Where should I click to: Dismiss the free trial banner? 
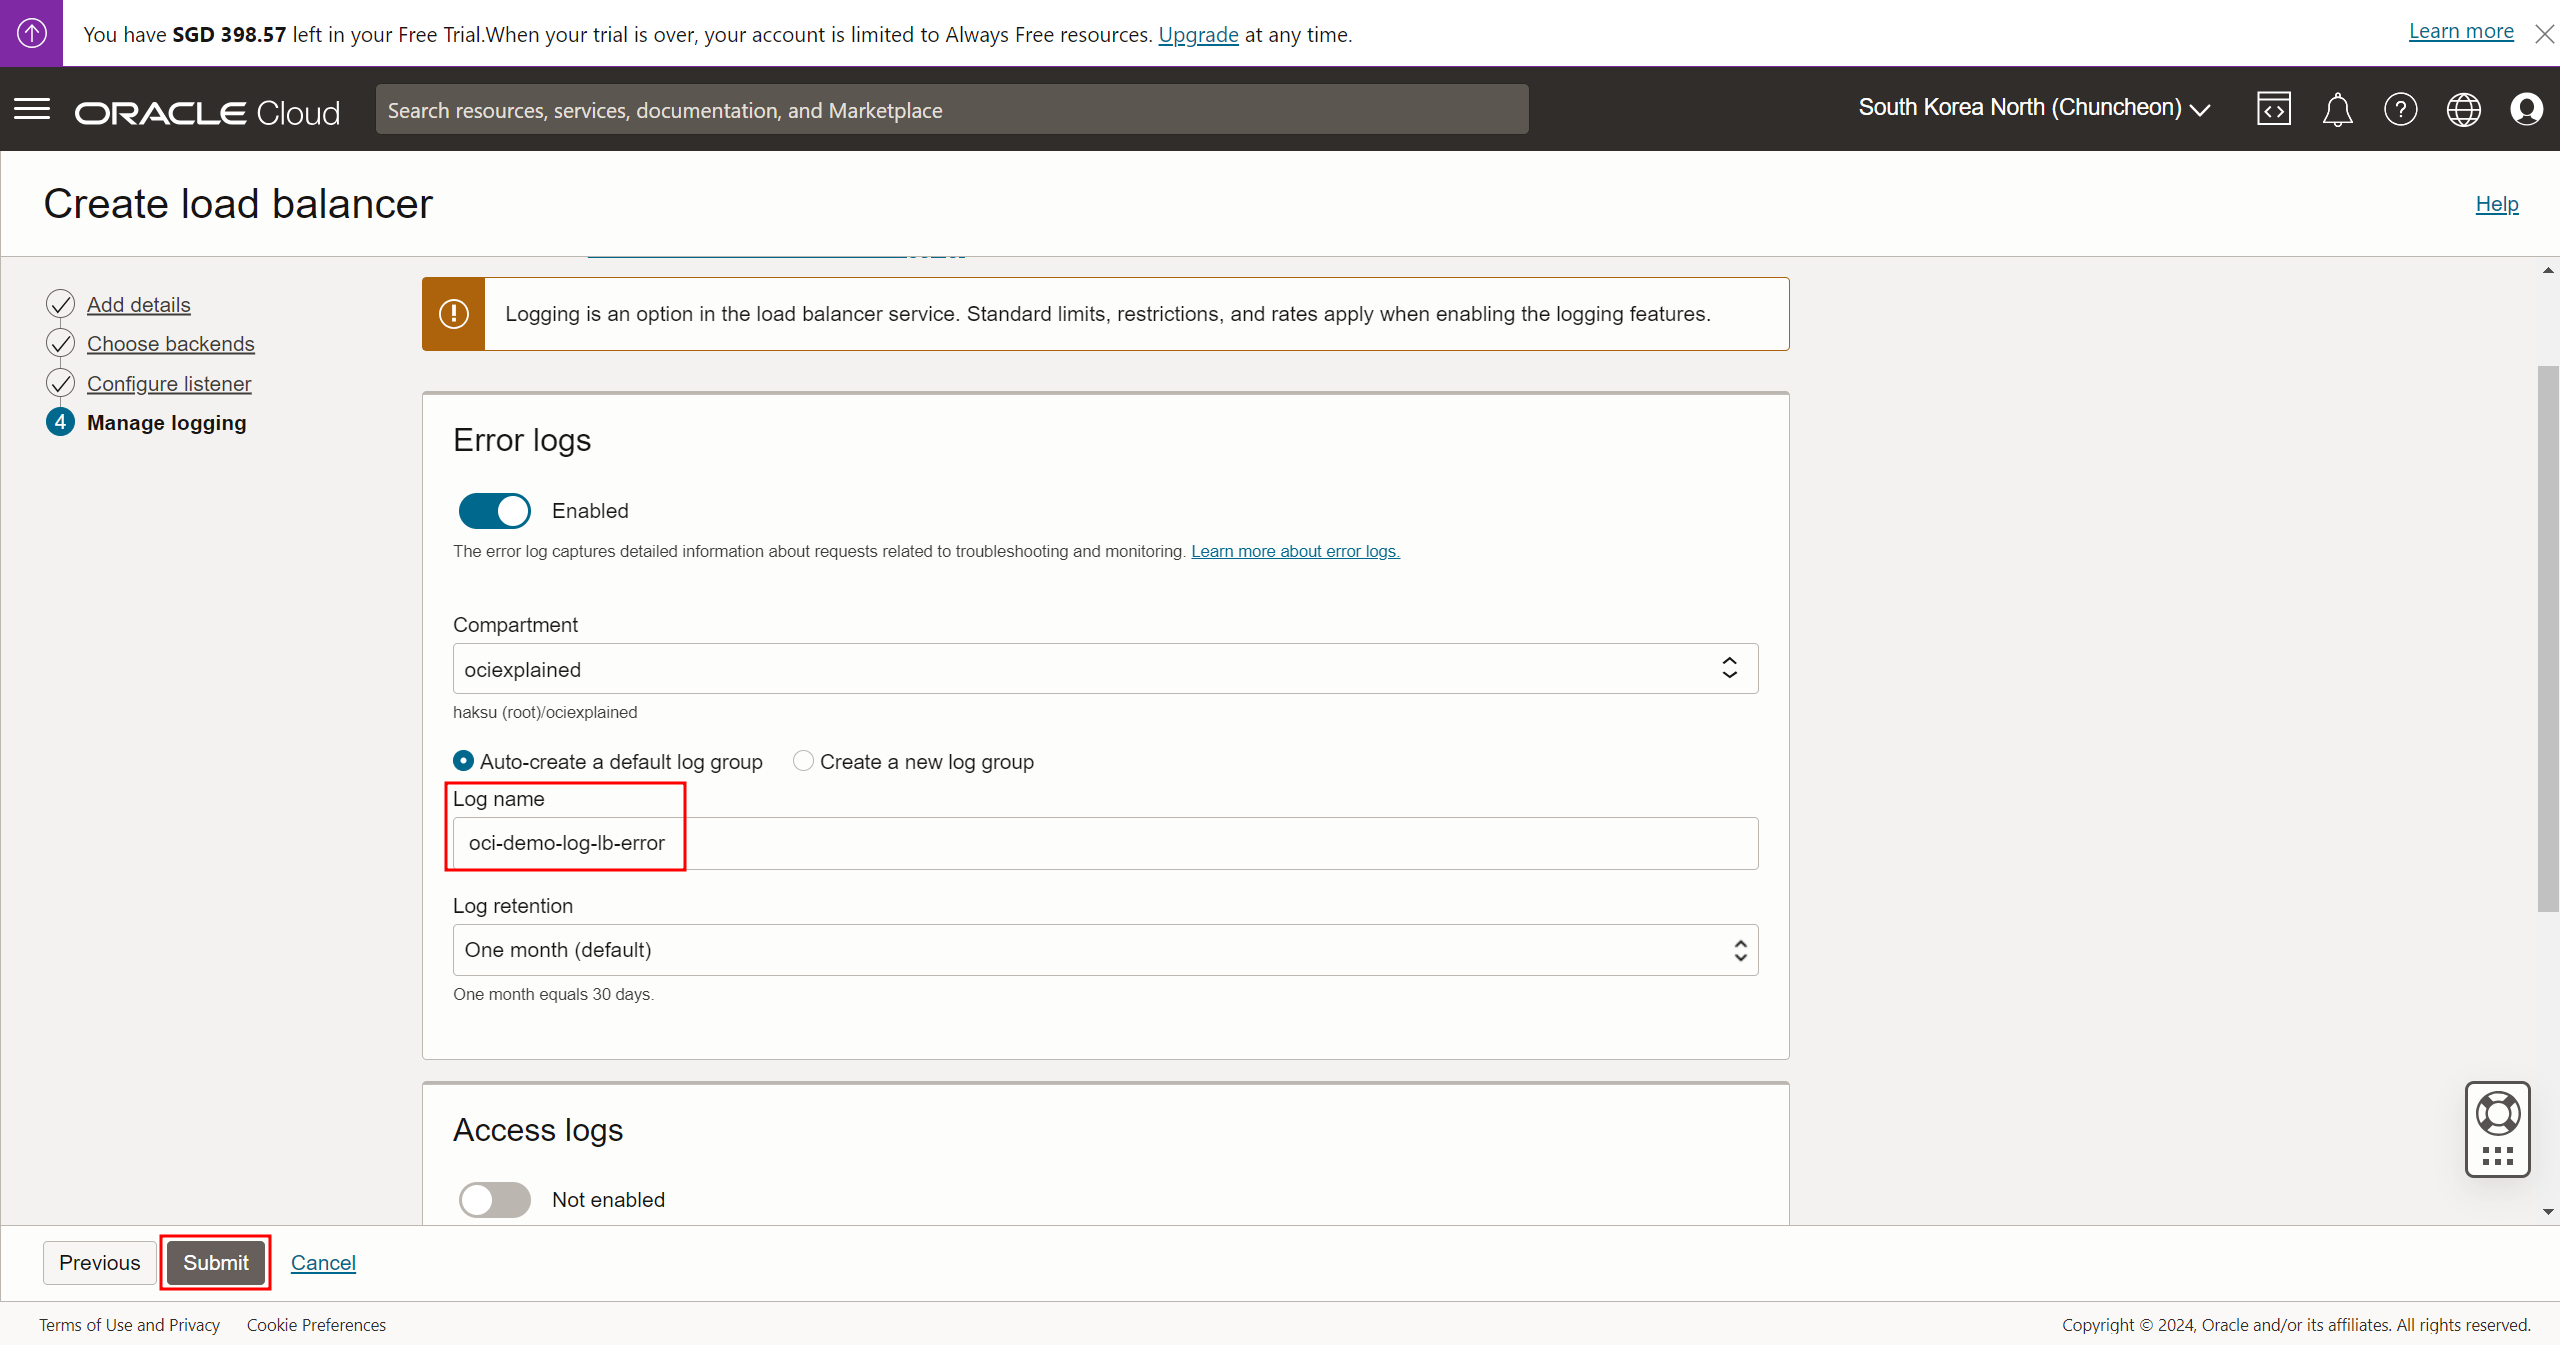click(2544, 34)
